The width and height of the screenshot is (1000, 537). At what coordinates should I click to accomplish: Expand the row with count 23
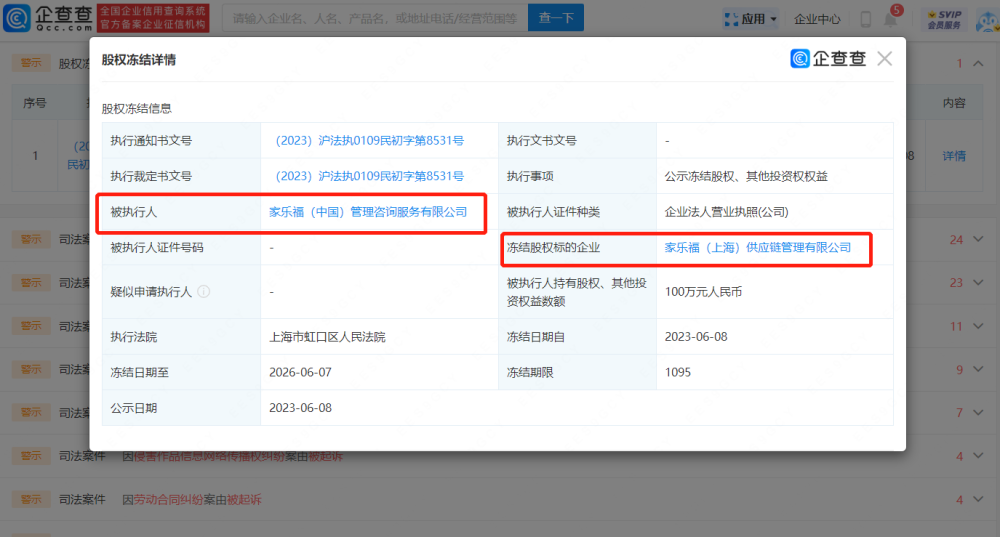pos(978,283)
